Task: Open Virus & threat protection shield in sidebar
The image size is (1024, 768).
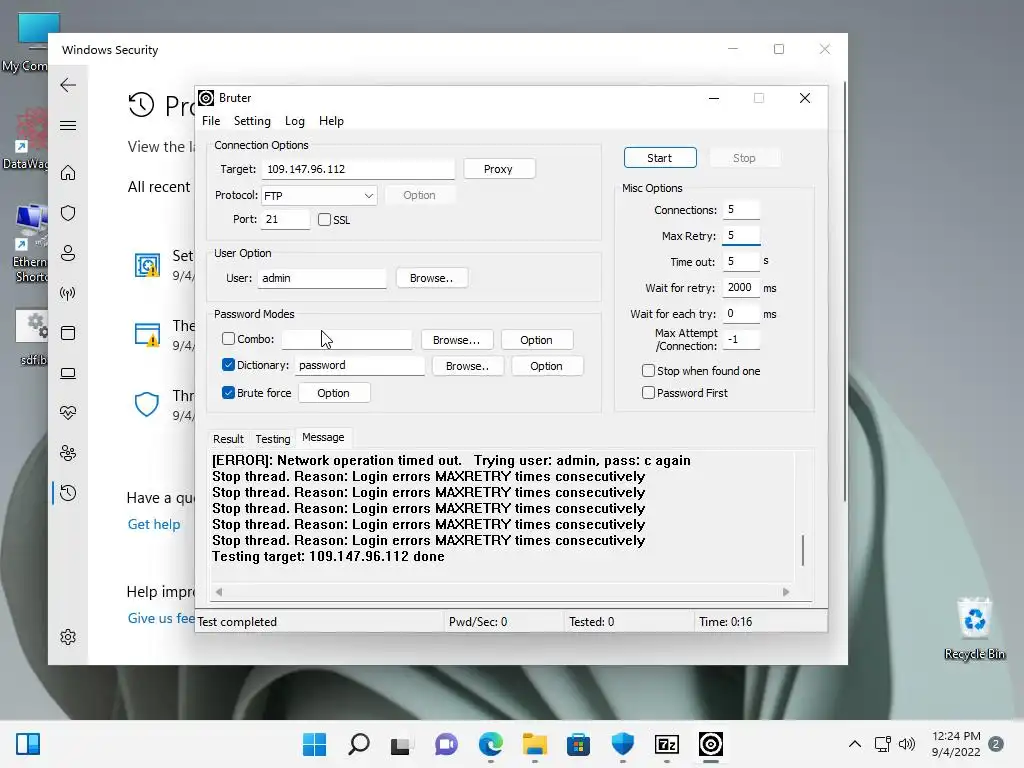Action: pyautogui.click(x=68, y=213)
